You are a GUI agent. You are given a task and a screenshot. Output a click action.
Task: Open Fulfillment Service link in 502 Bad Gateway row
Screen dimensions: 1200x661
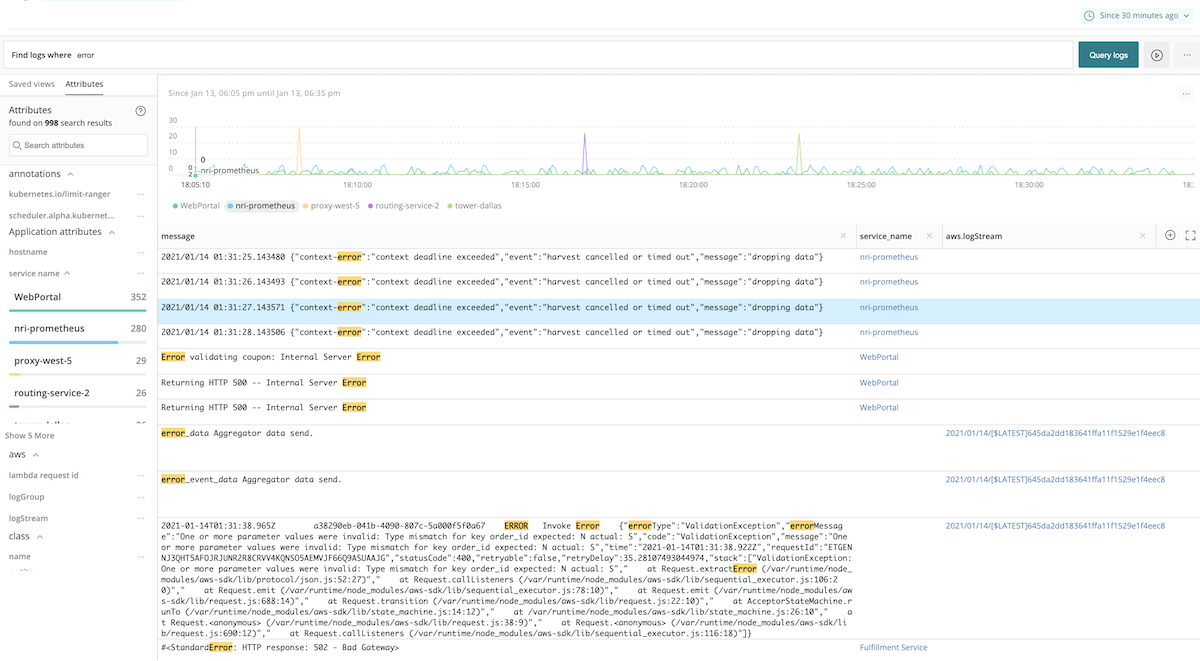click(x=893, y=648)
